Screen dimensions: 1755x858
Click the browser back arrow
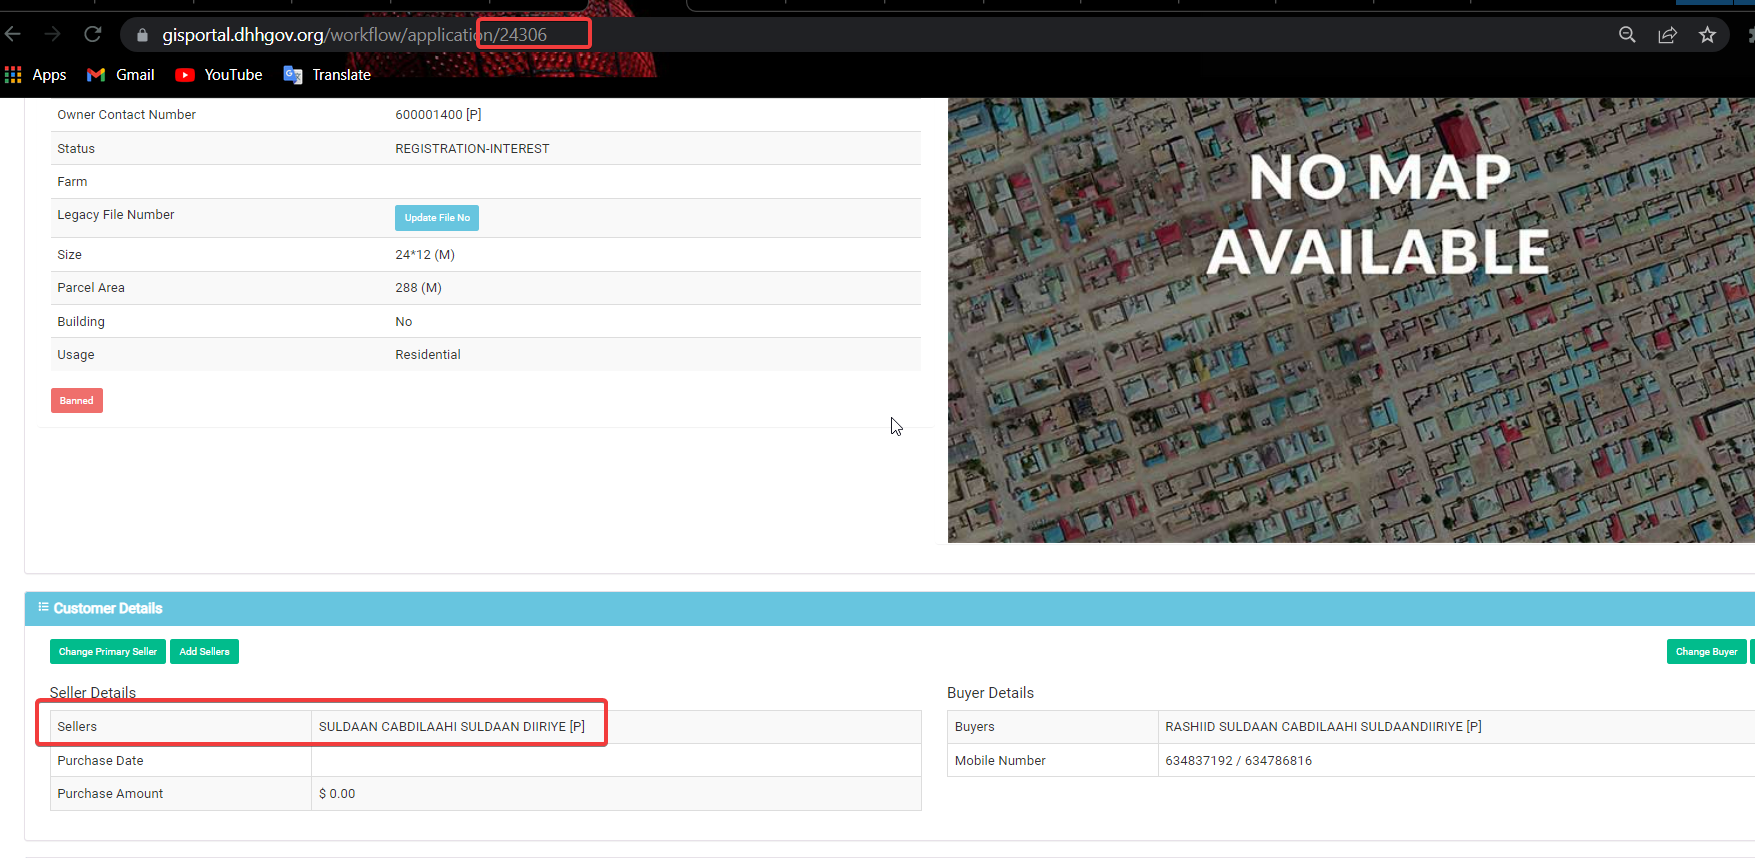click(13, 35)
